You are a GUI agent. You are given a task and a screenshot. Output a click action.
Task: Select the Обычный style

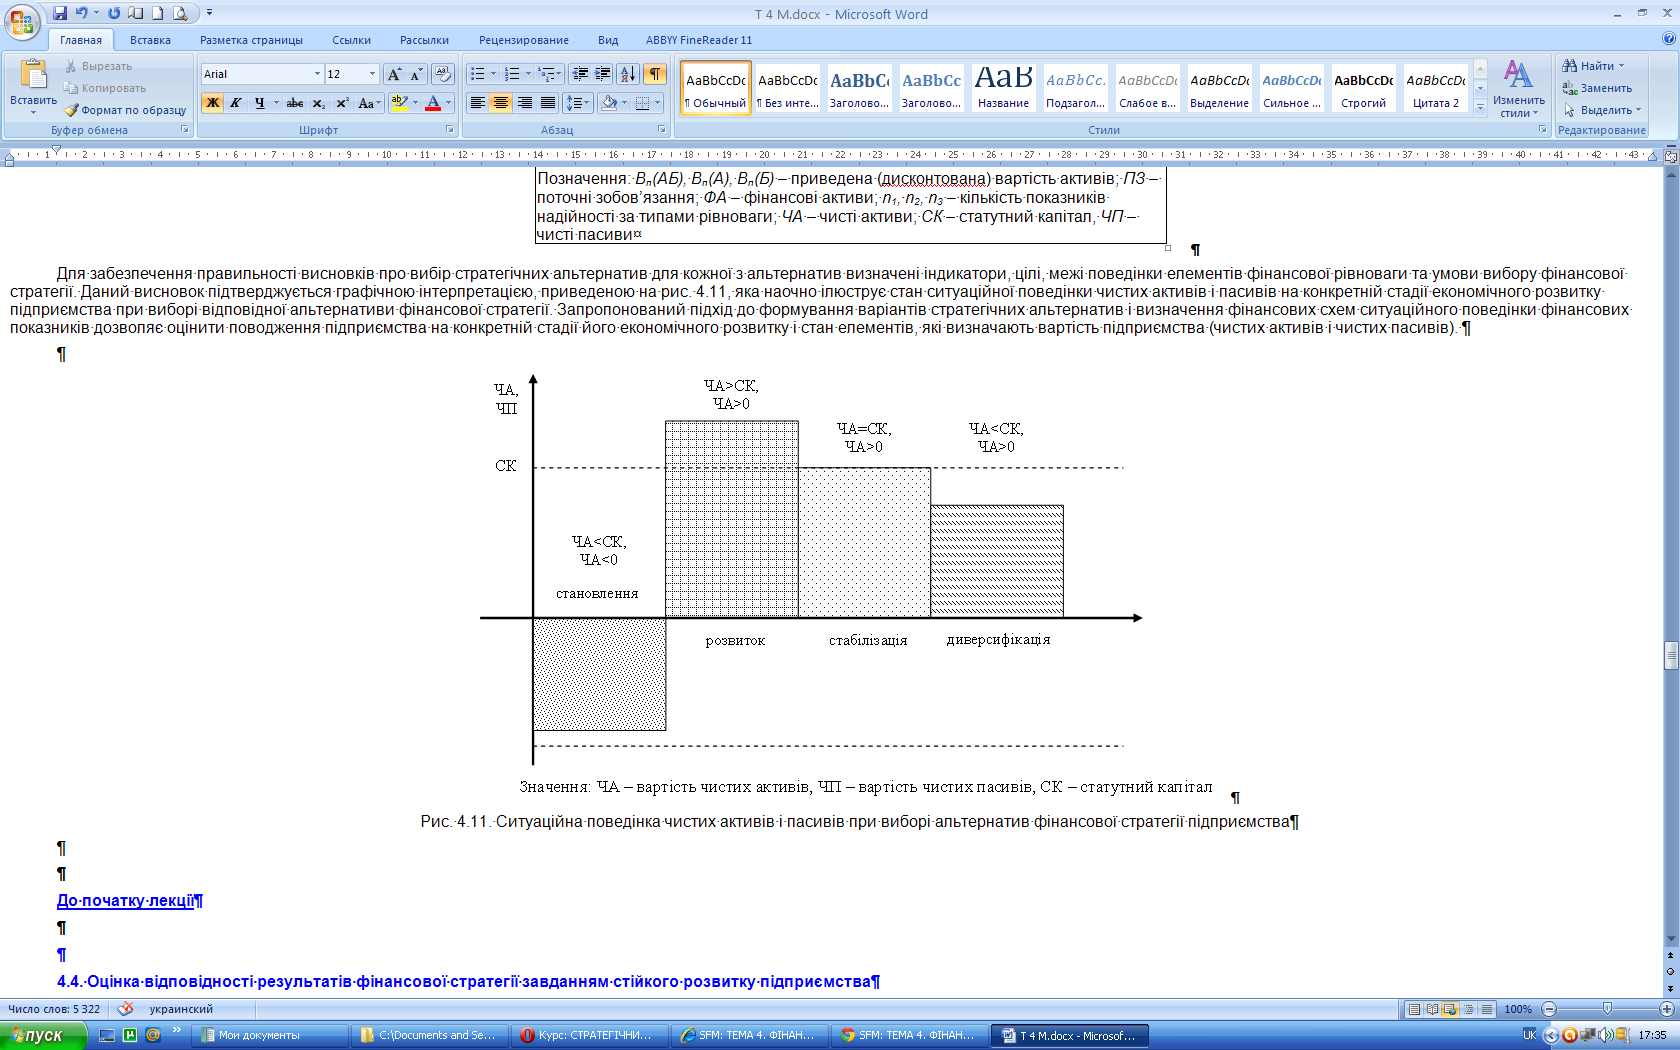point(716,88)
